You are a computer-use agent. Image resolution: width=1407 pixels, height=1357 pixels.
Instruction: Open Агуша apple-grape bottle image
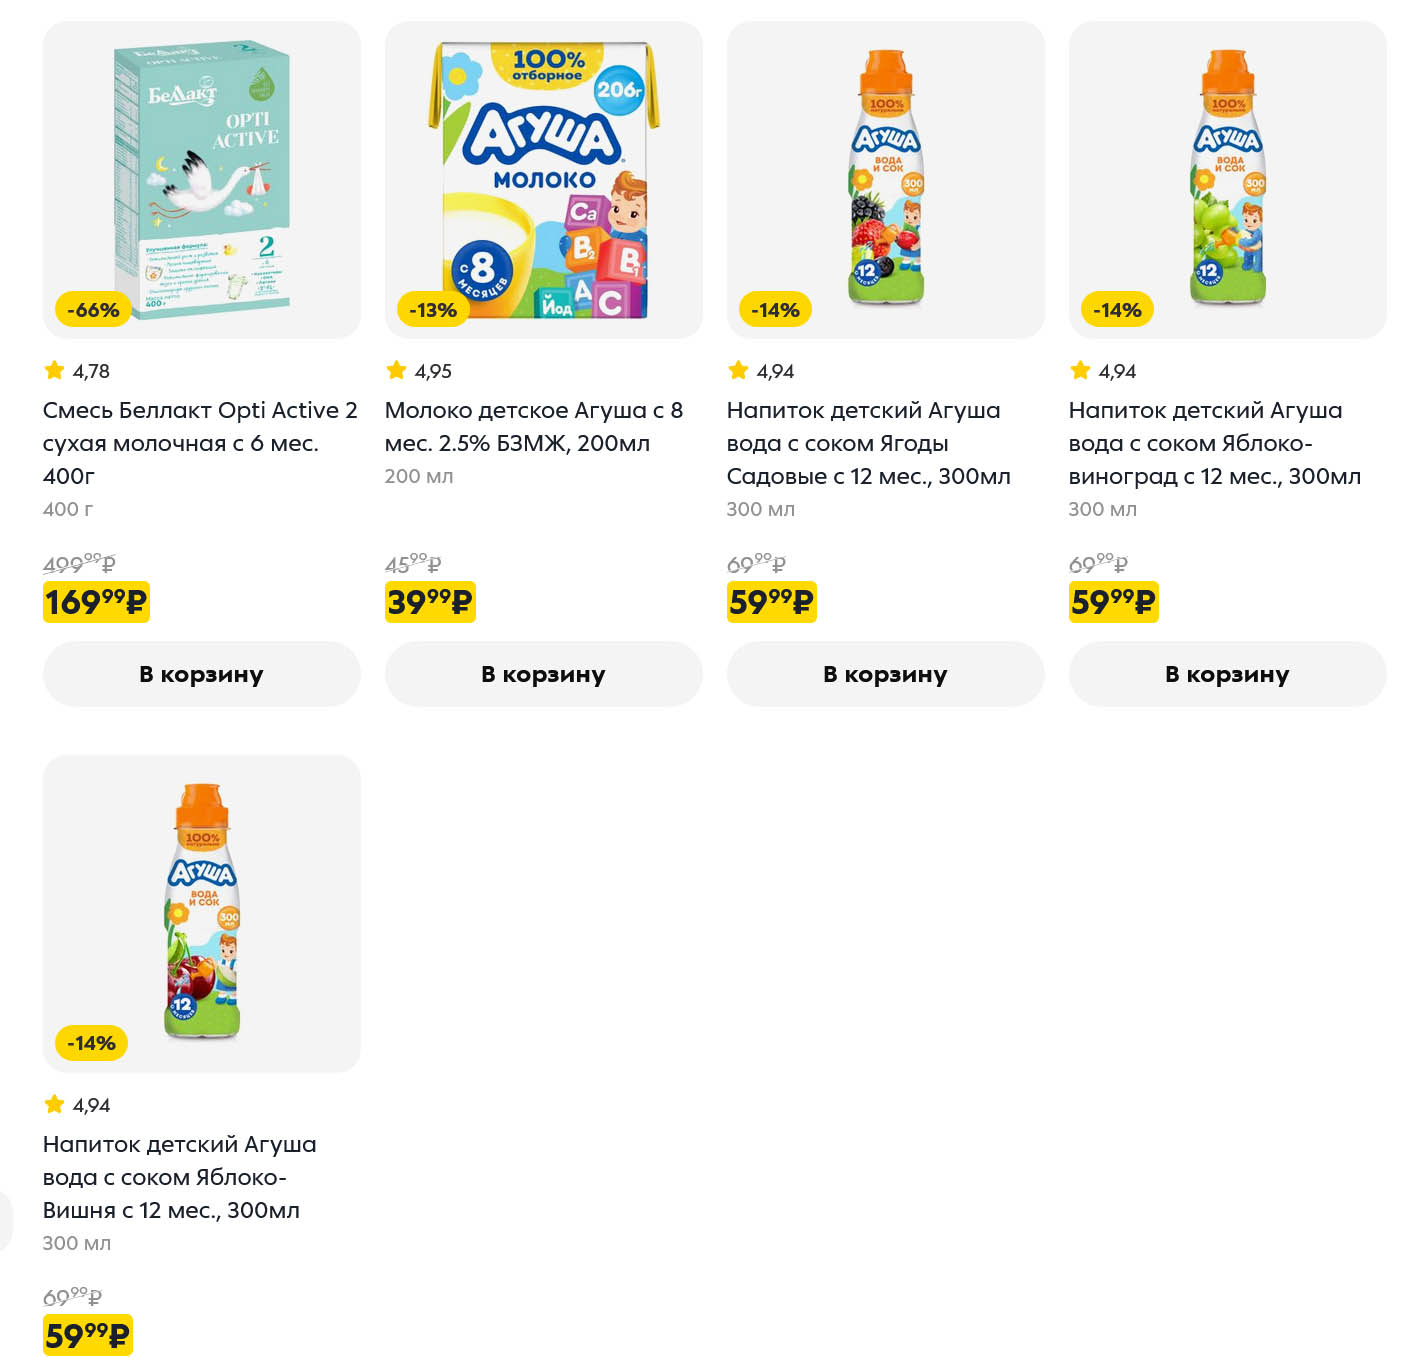pos(1228,180)
